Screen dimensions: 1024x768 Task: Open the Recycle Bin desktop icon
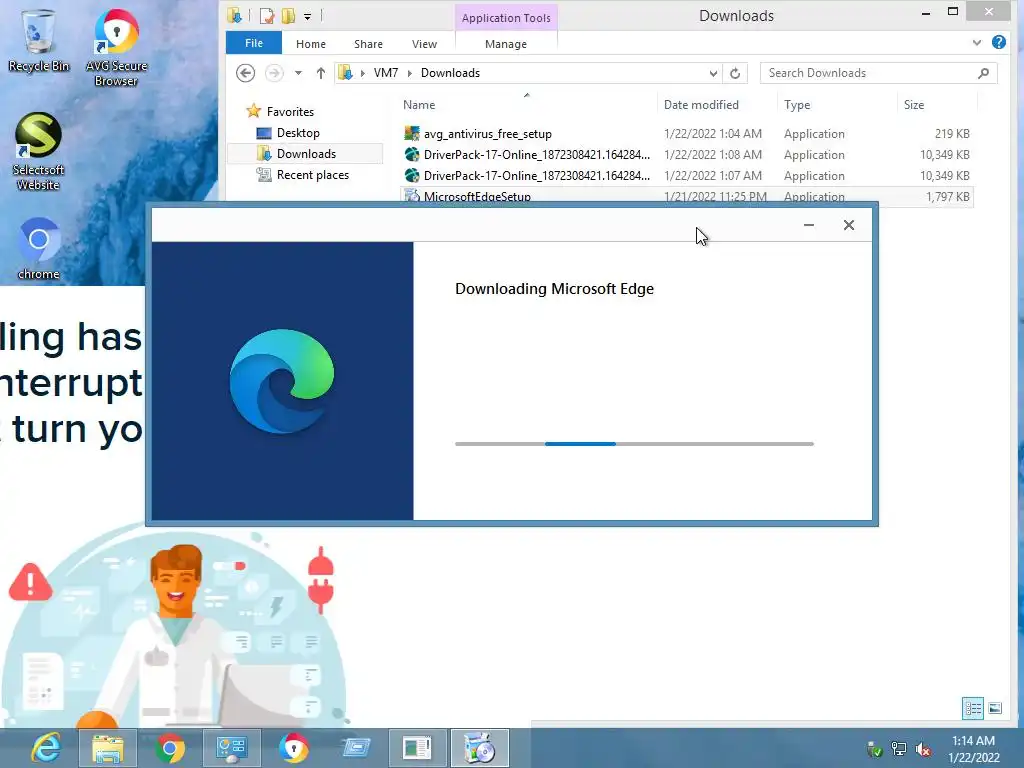point(39,40)
